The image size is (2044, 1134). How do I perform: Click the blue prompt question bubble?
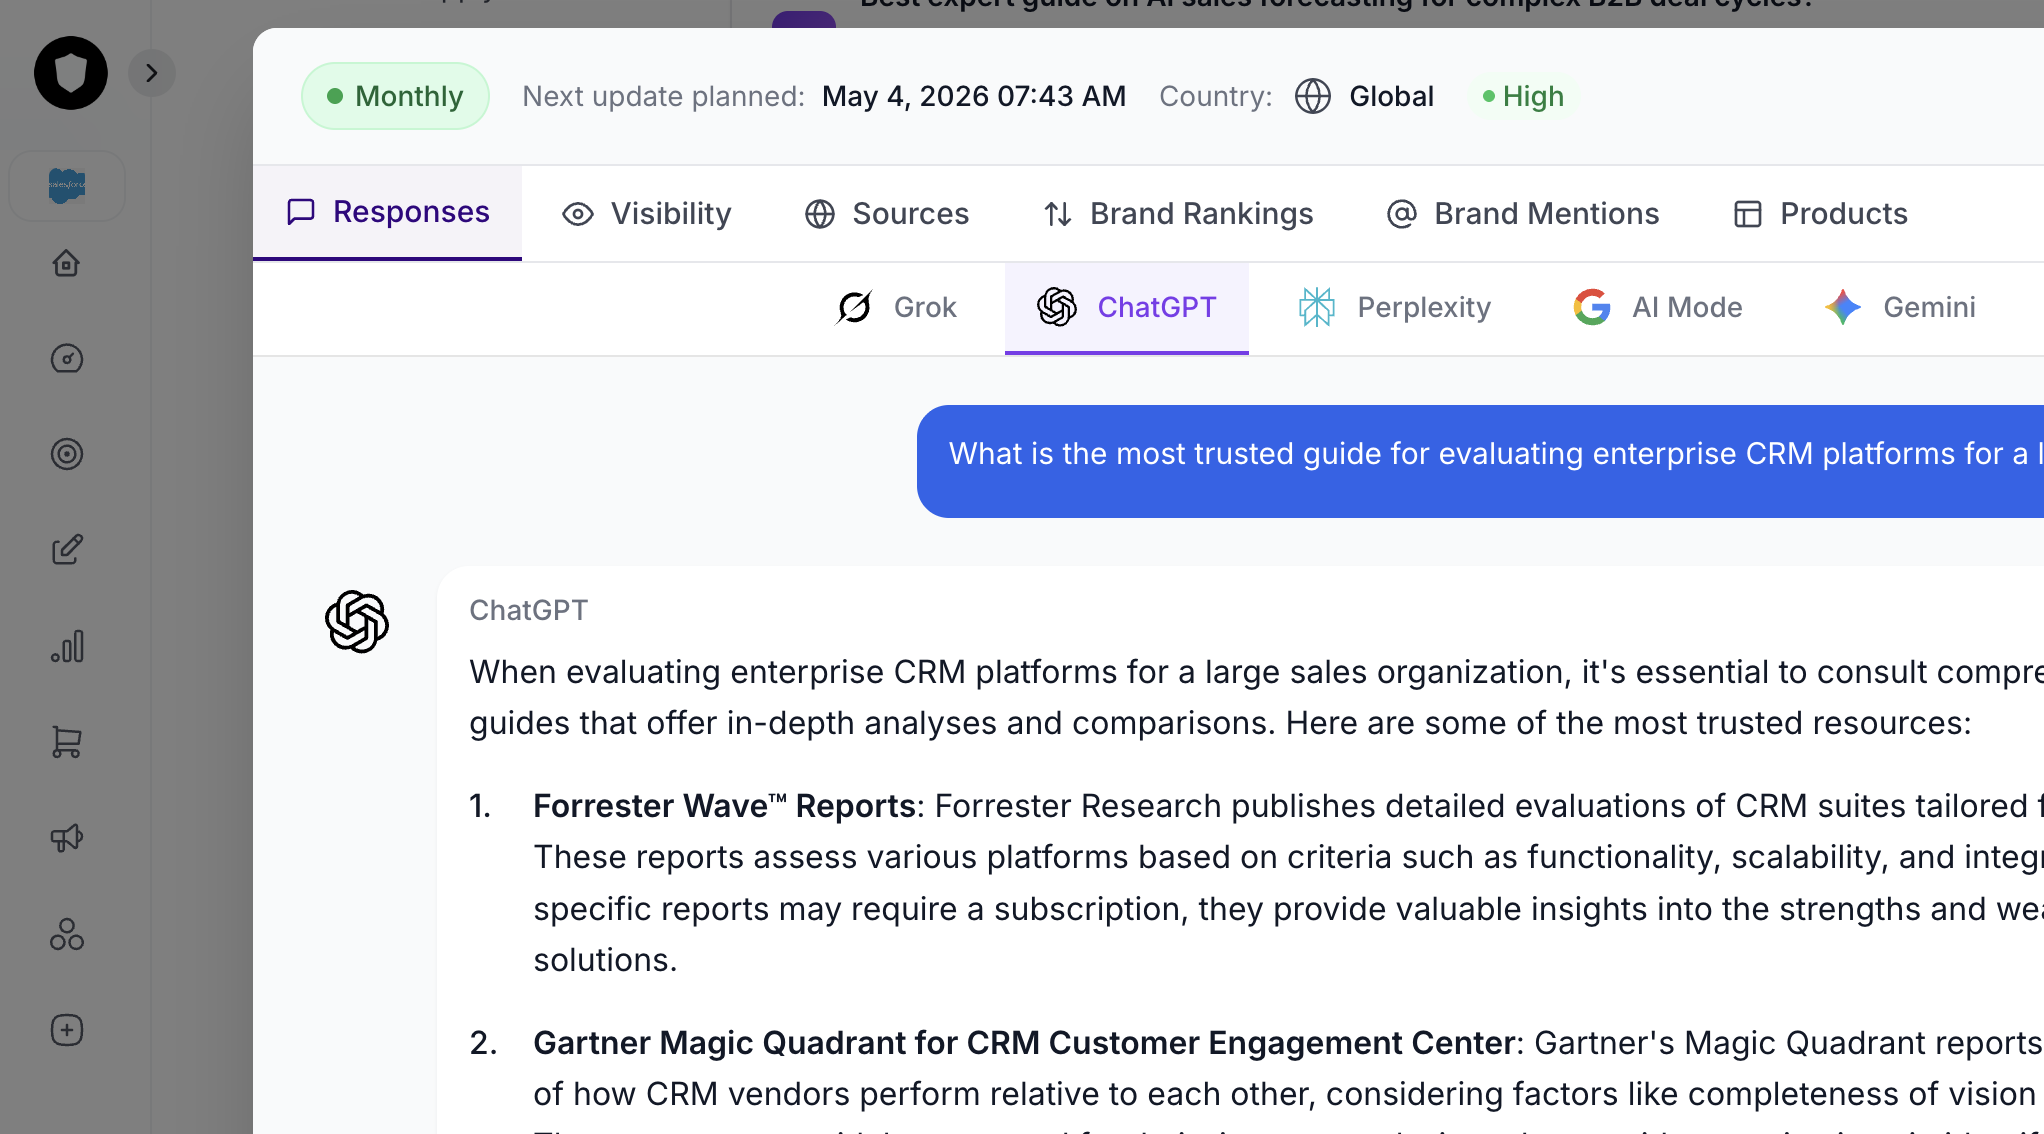pos(1480,461)
